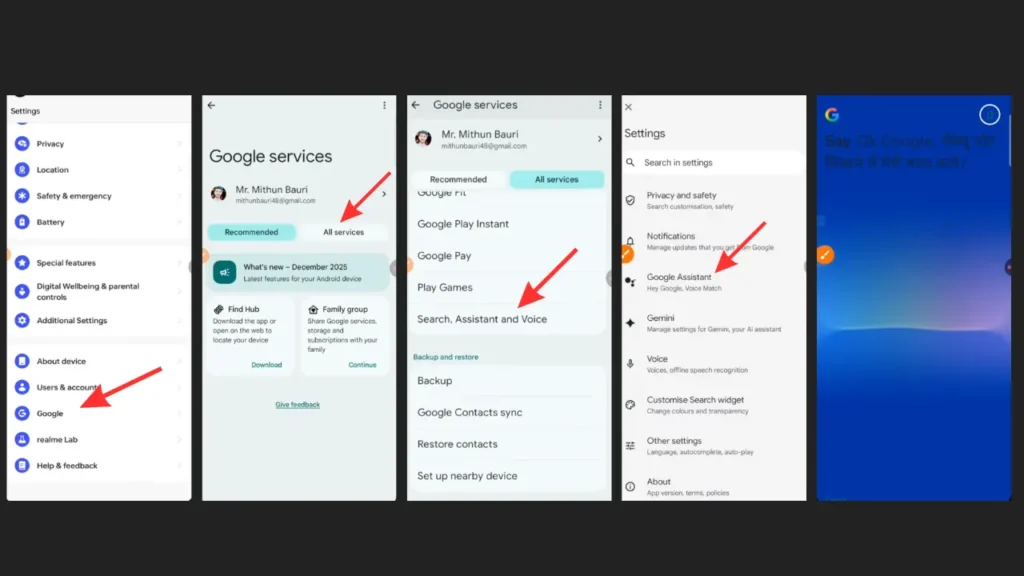Switch to the All services tab
The image size is (1024, 576).
point(343,232)
